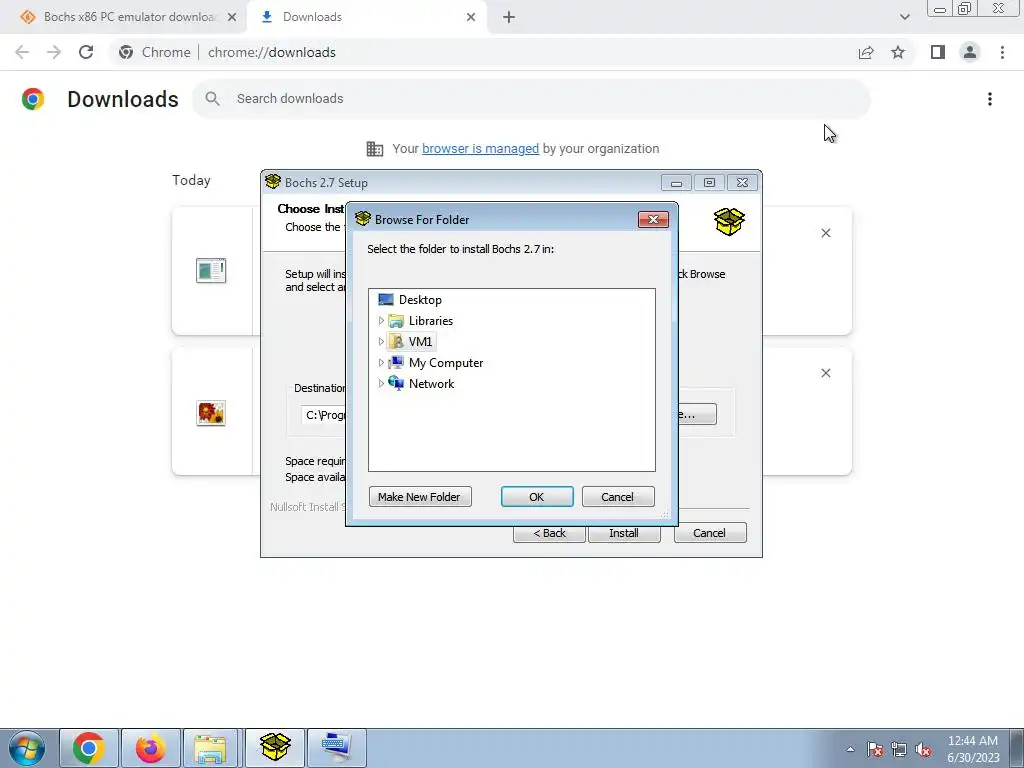This screenshot has width=1024, height=768.
Task: Click Install in Bochs 2.7 Setup
Action: click(x=624, y=533)
